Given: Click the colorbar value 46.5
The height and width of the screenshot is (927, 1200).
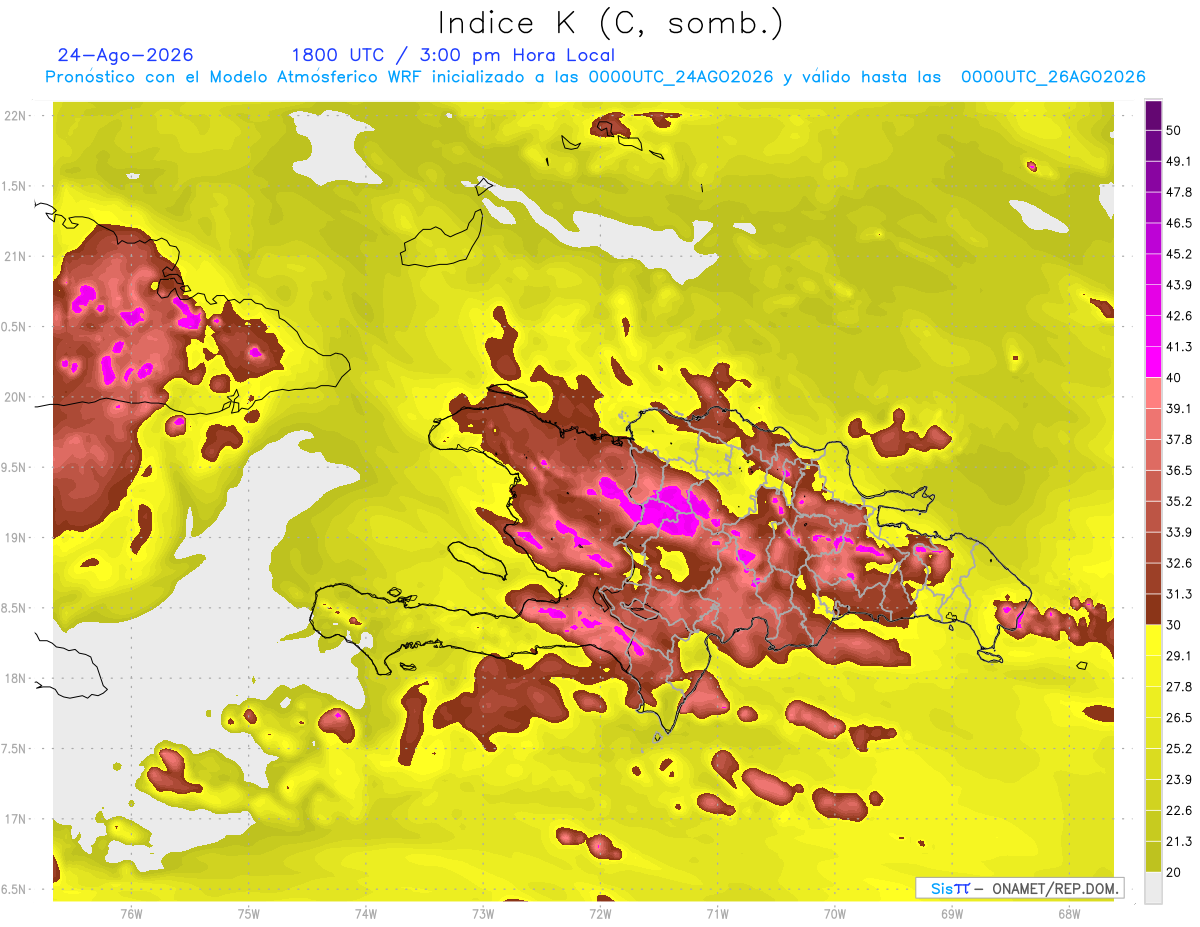Looking at the screenshot, I should coord(1179,224).
